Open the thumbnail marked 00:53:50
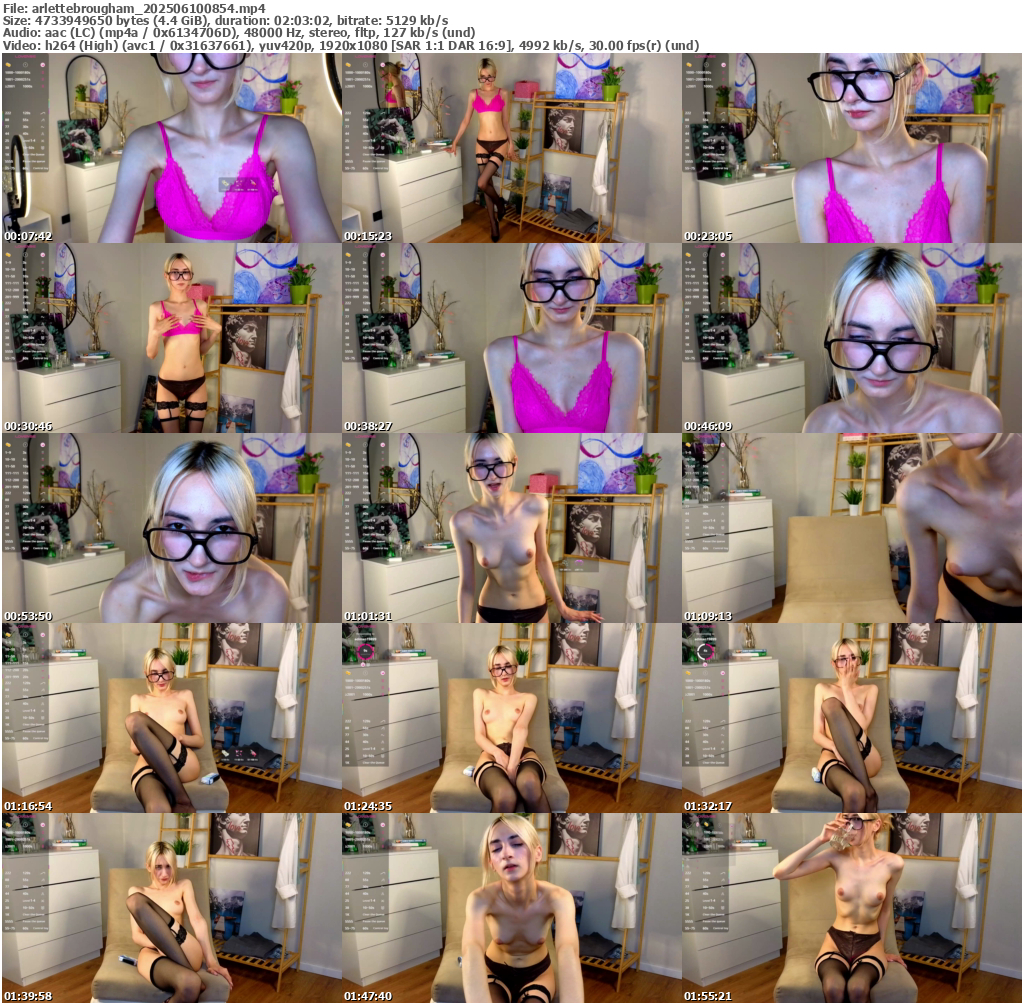The height and width of the screenshot is (1003, 1024). click(x=171, y=528)
